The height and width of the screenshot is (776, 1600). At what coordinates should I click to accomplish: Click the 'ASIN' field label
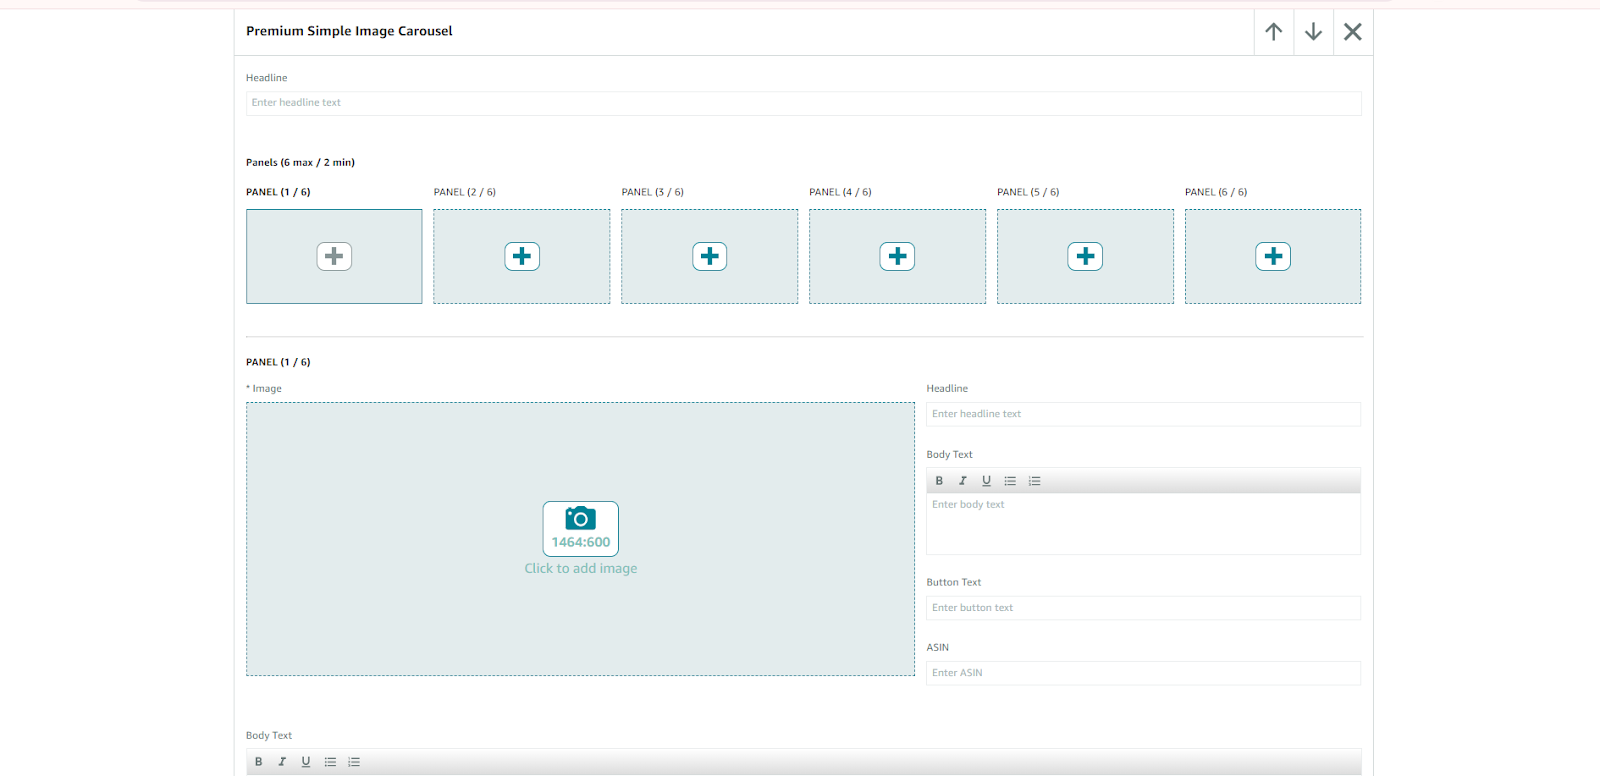(937, 648)
